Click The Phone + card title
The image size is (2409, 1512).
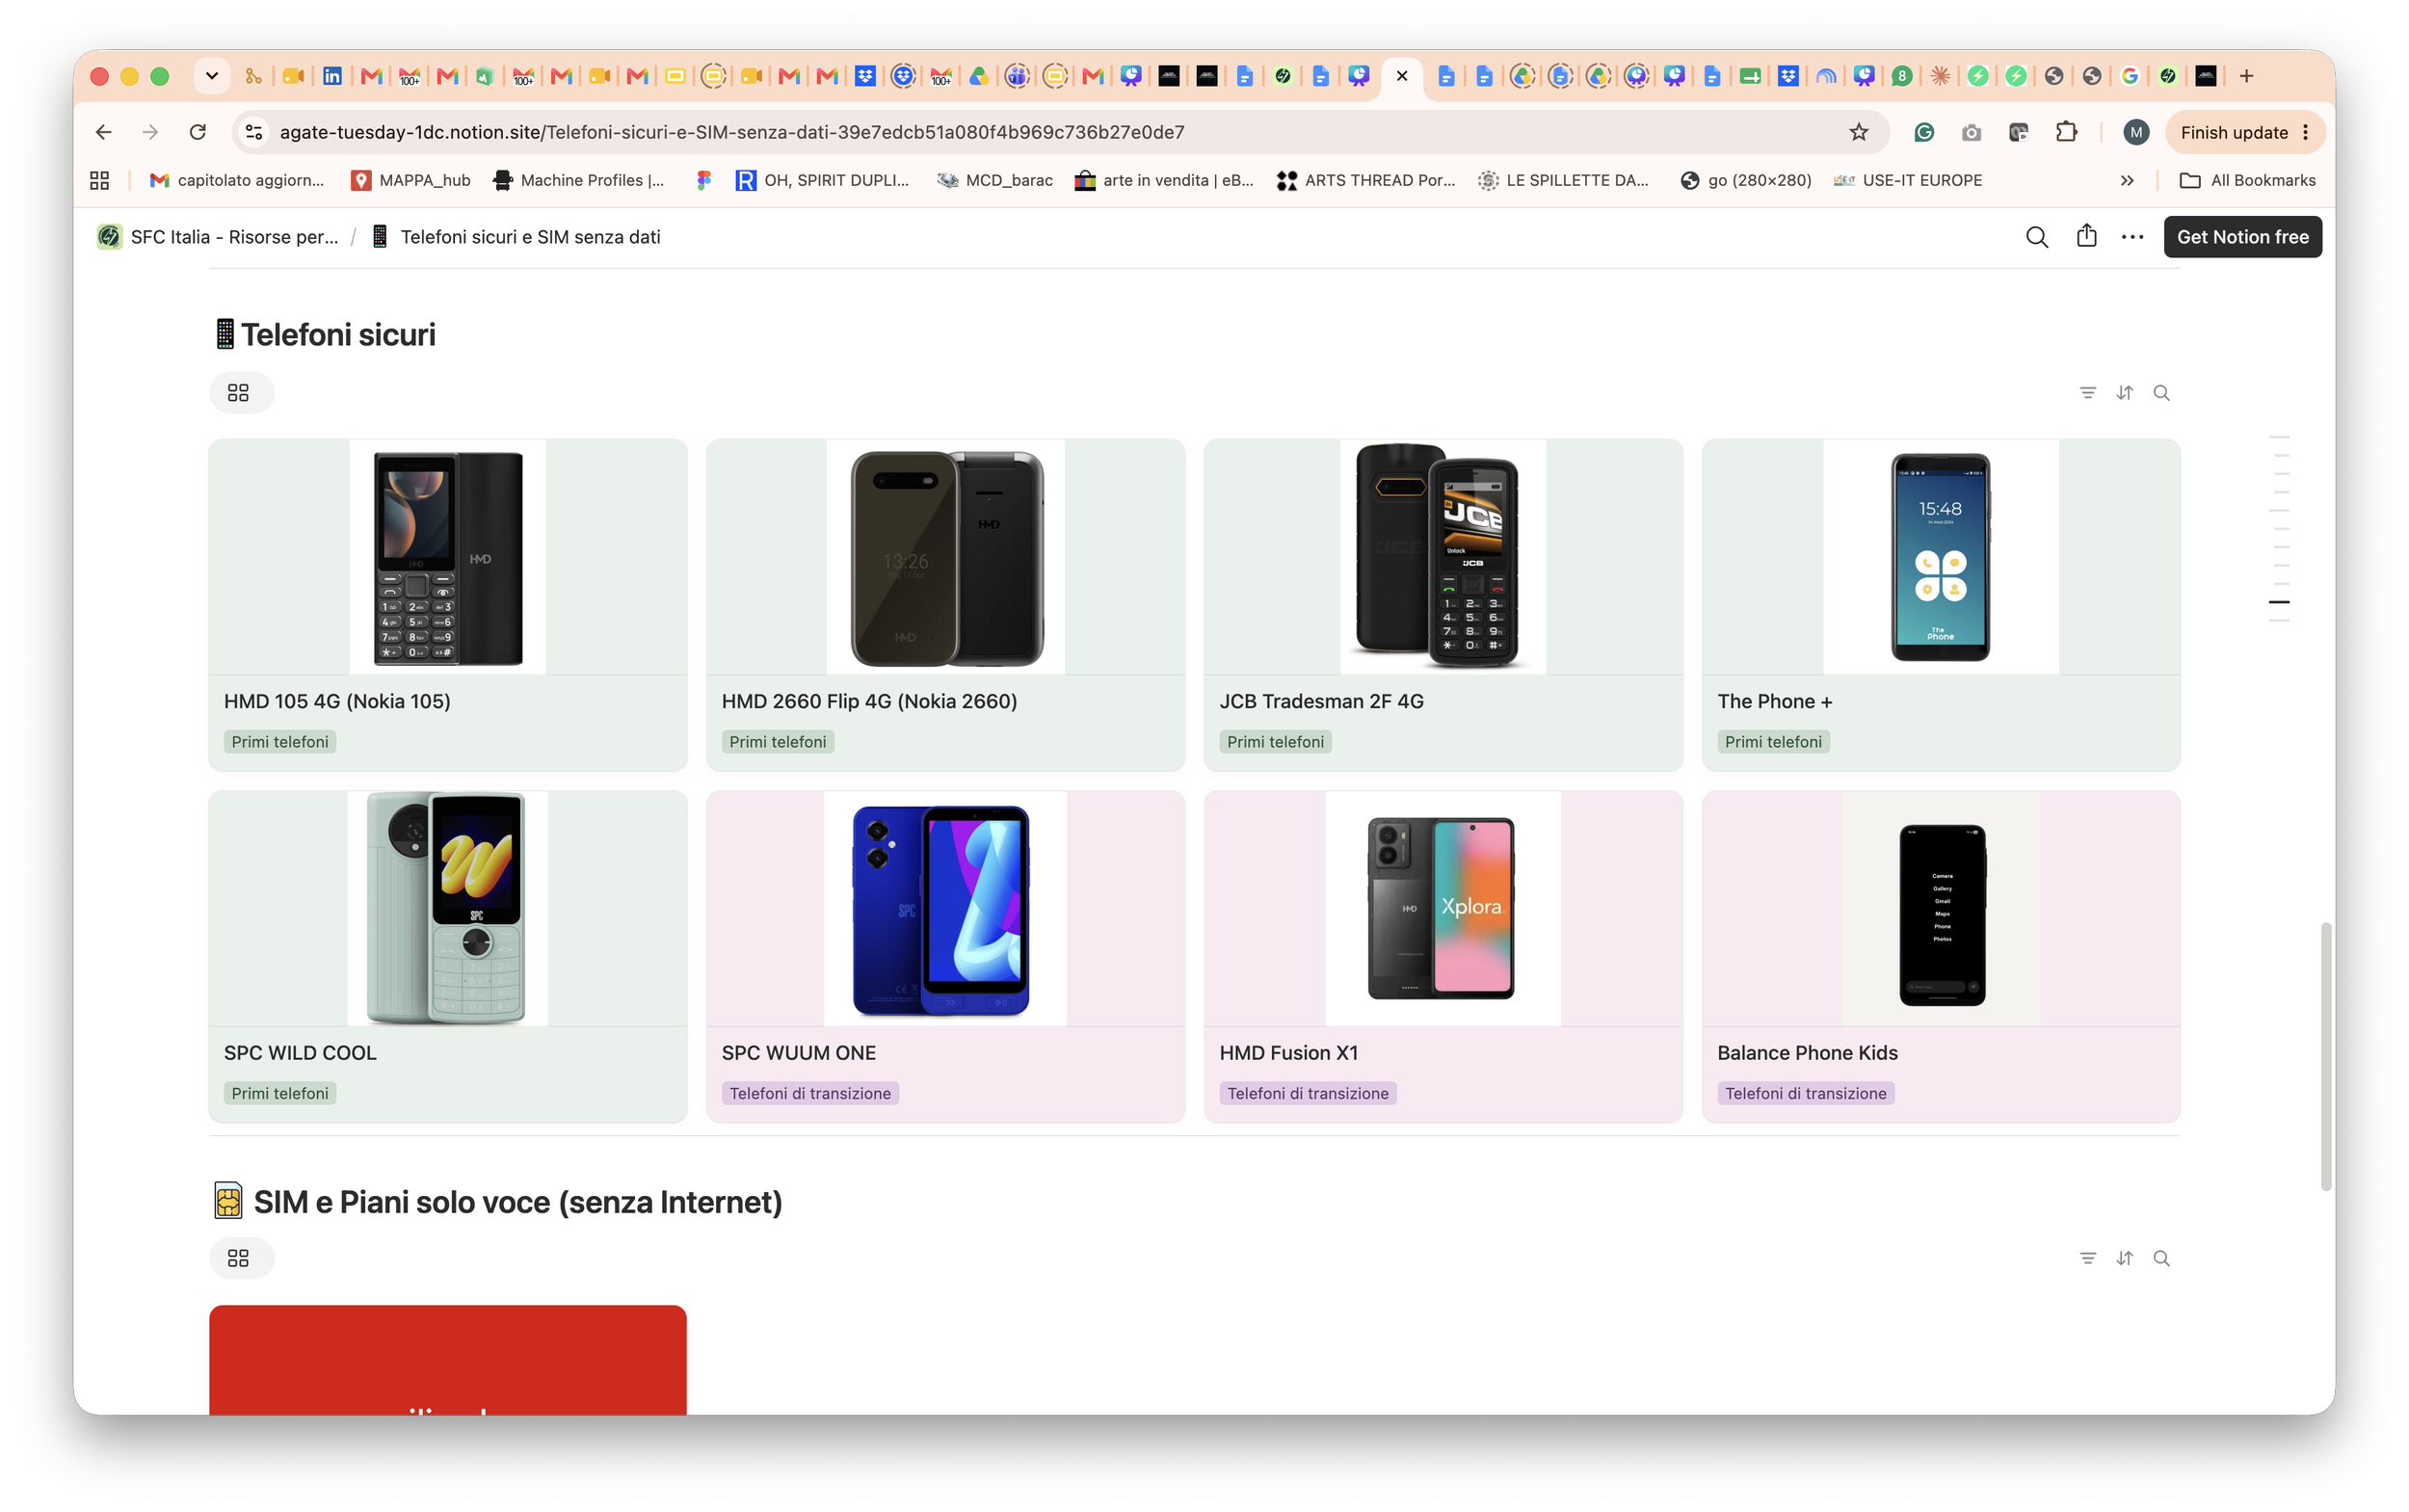1774,701
